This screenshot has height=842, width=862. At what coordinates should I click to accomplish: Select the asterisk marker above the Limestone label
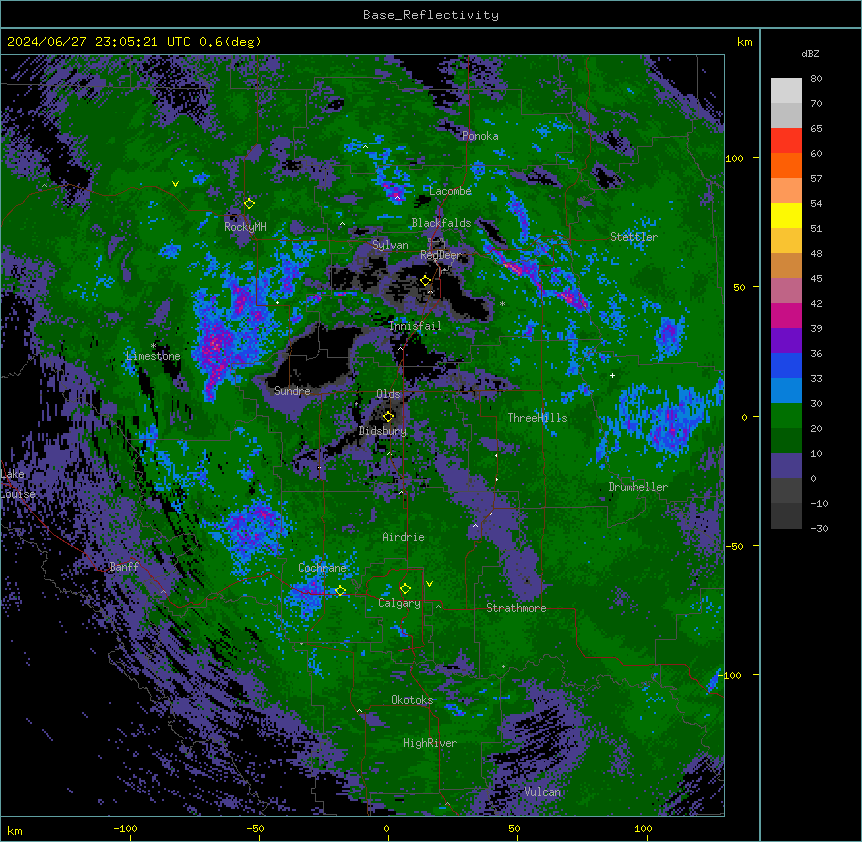[153, 346]
